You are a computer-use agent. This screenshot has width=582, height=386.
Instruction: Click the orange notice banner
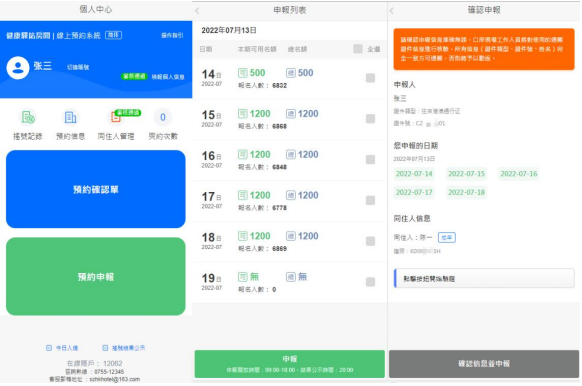[x=484, y=49]
